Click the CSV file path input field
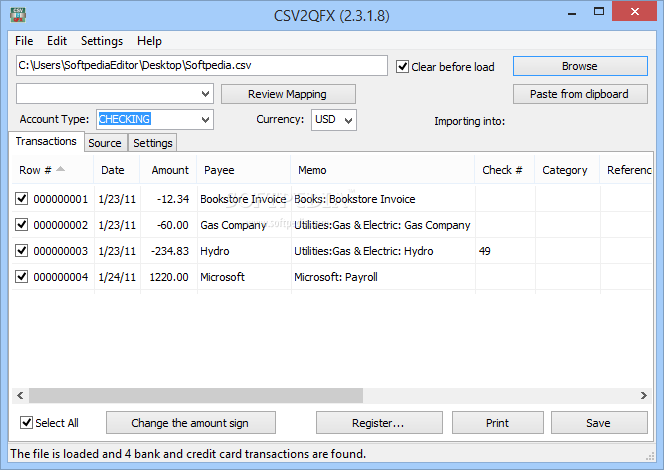 (x=202, y=66)
